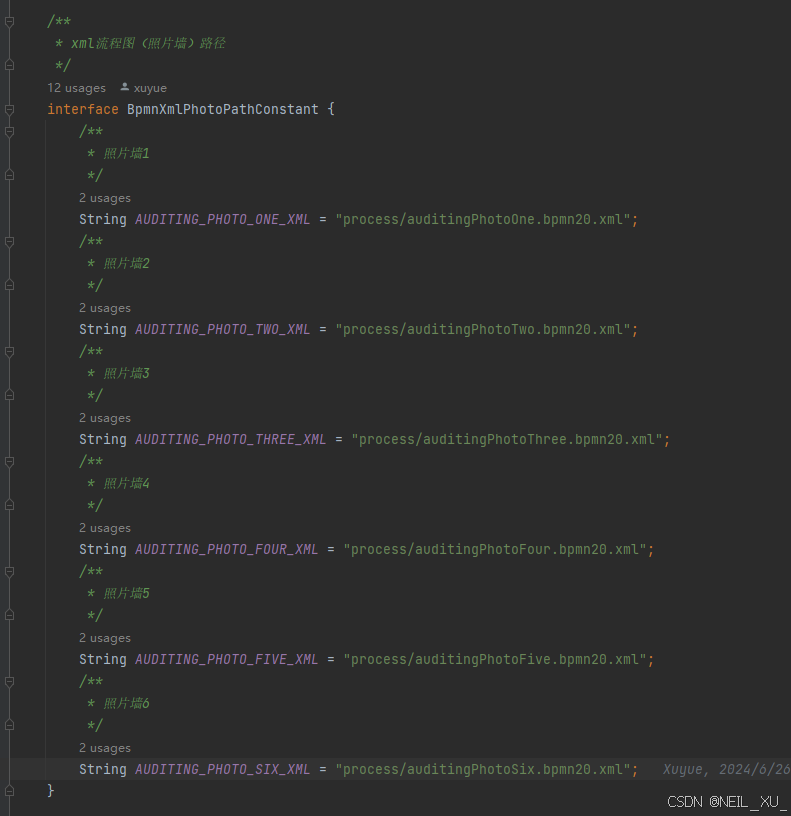Click the AUDITING_PHOTO_TWO_XML constant name

(x=222, y=329)
